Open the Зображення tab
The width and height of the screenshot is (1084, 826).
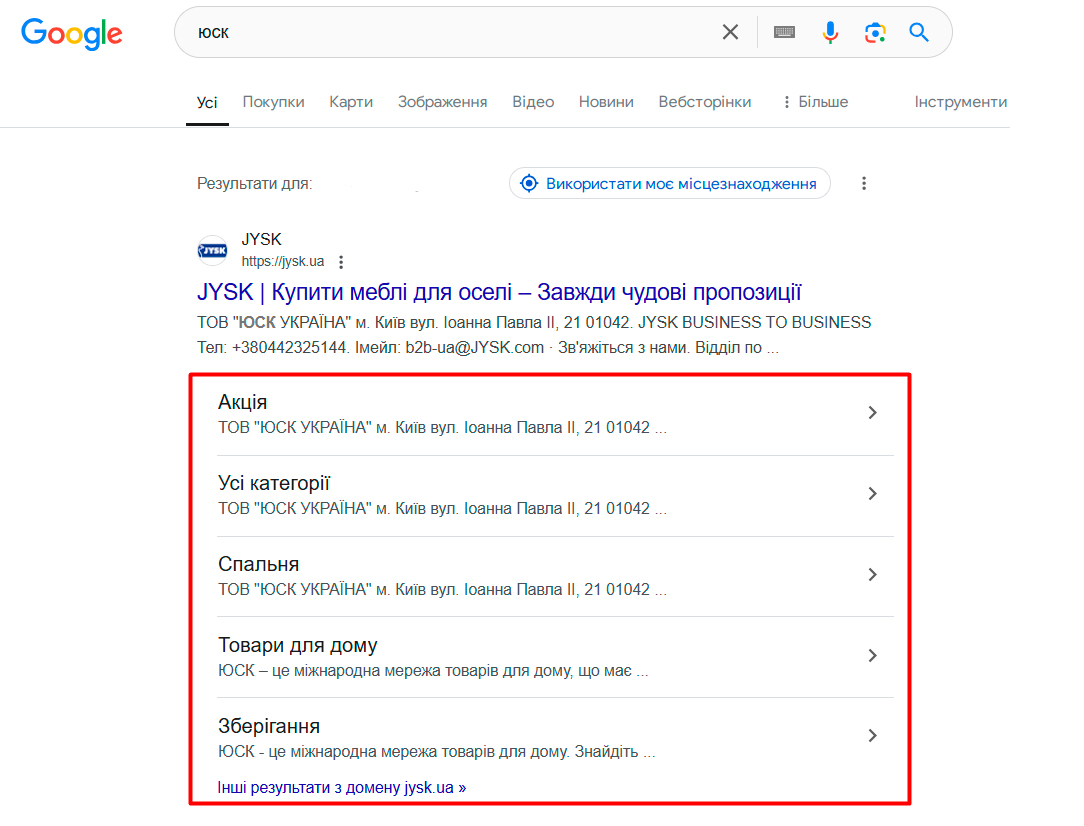coord(442,102)
